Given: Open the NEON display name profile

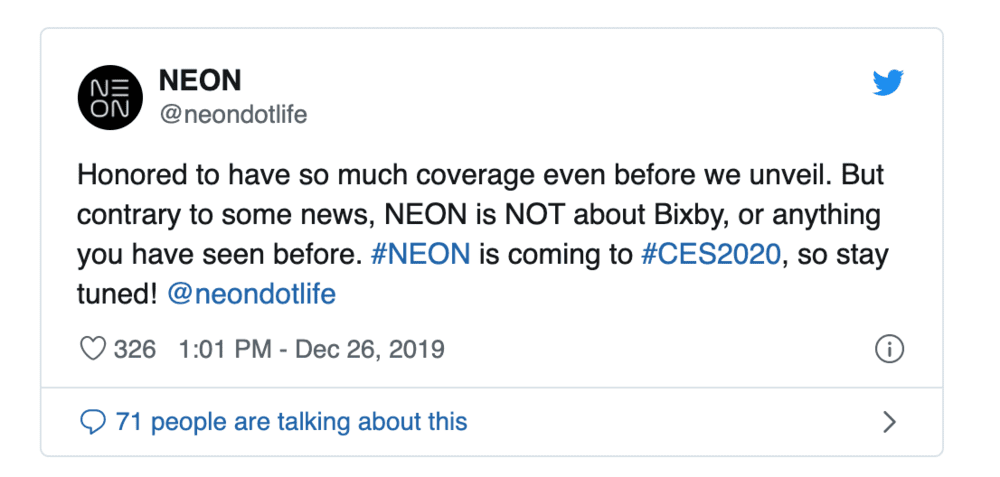Looking at the screenshot, I should coord(200,80).
